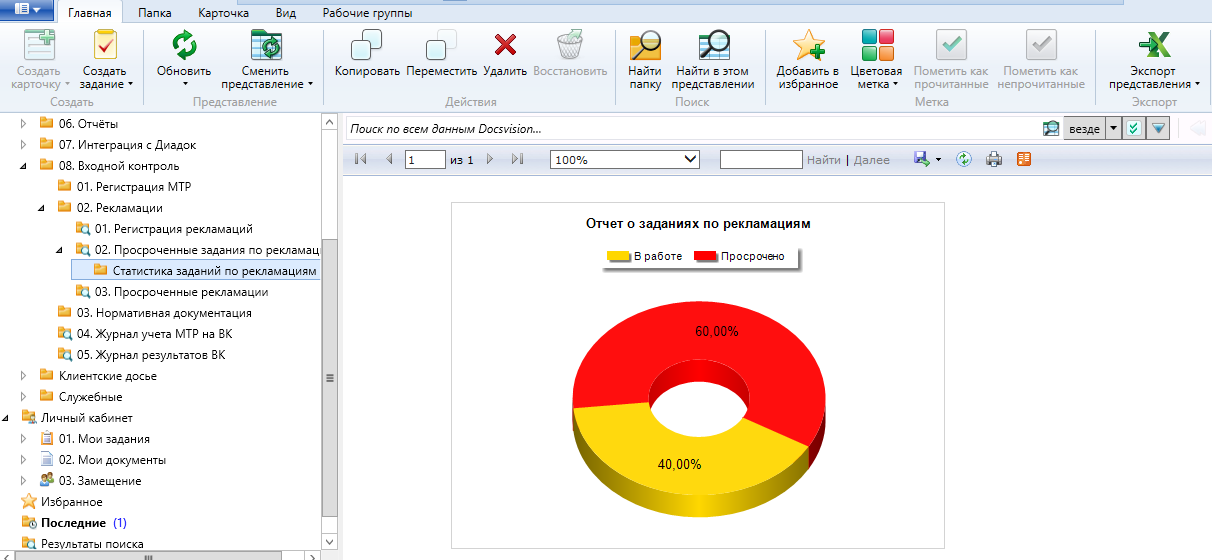Click the Обновить refresh icon

click(184, 45)
